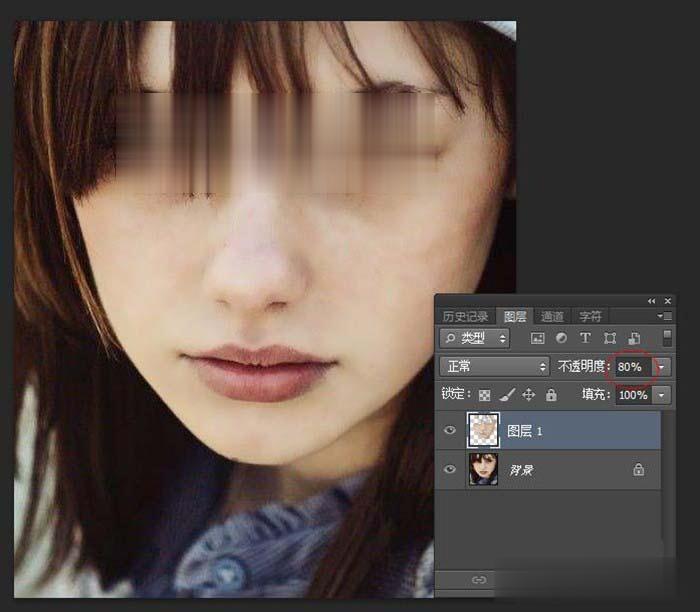Filter layers by type (T) icon

(585, 339)
